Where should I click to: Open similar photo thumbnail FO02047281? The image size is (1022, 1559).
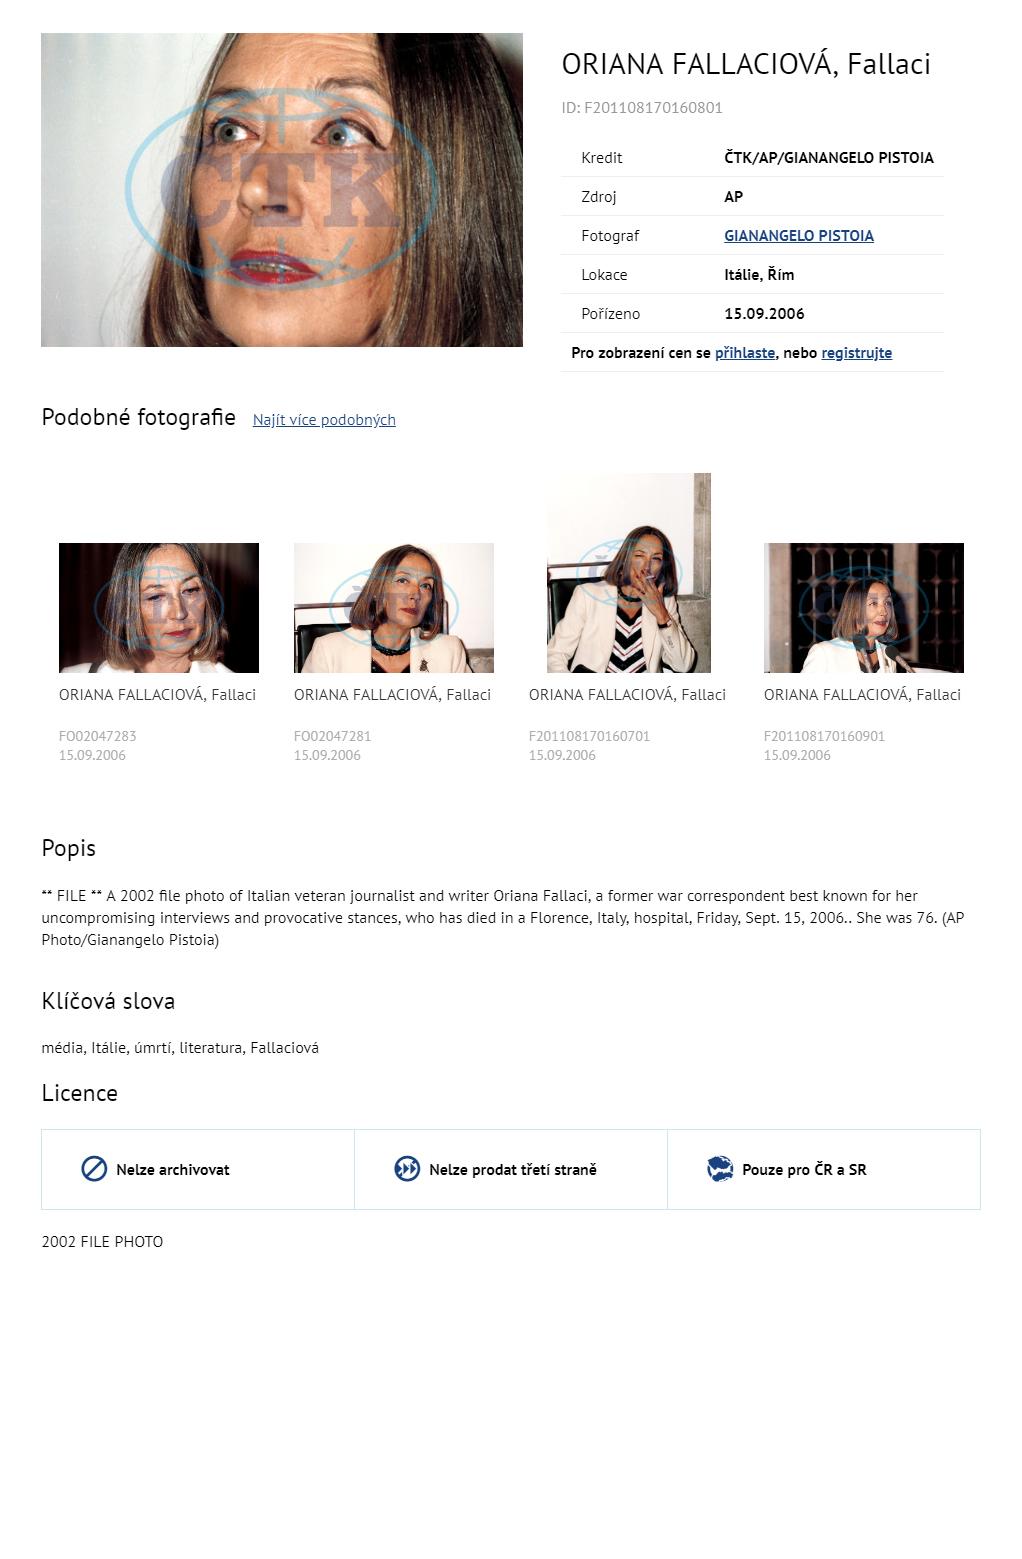394,608
